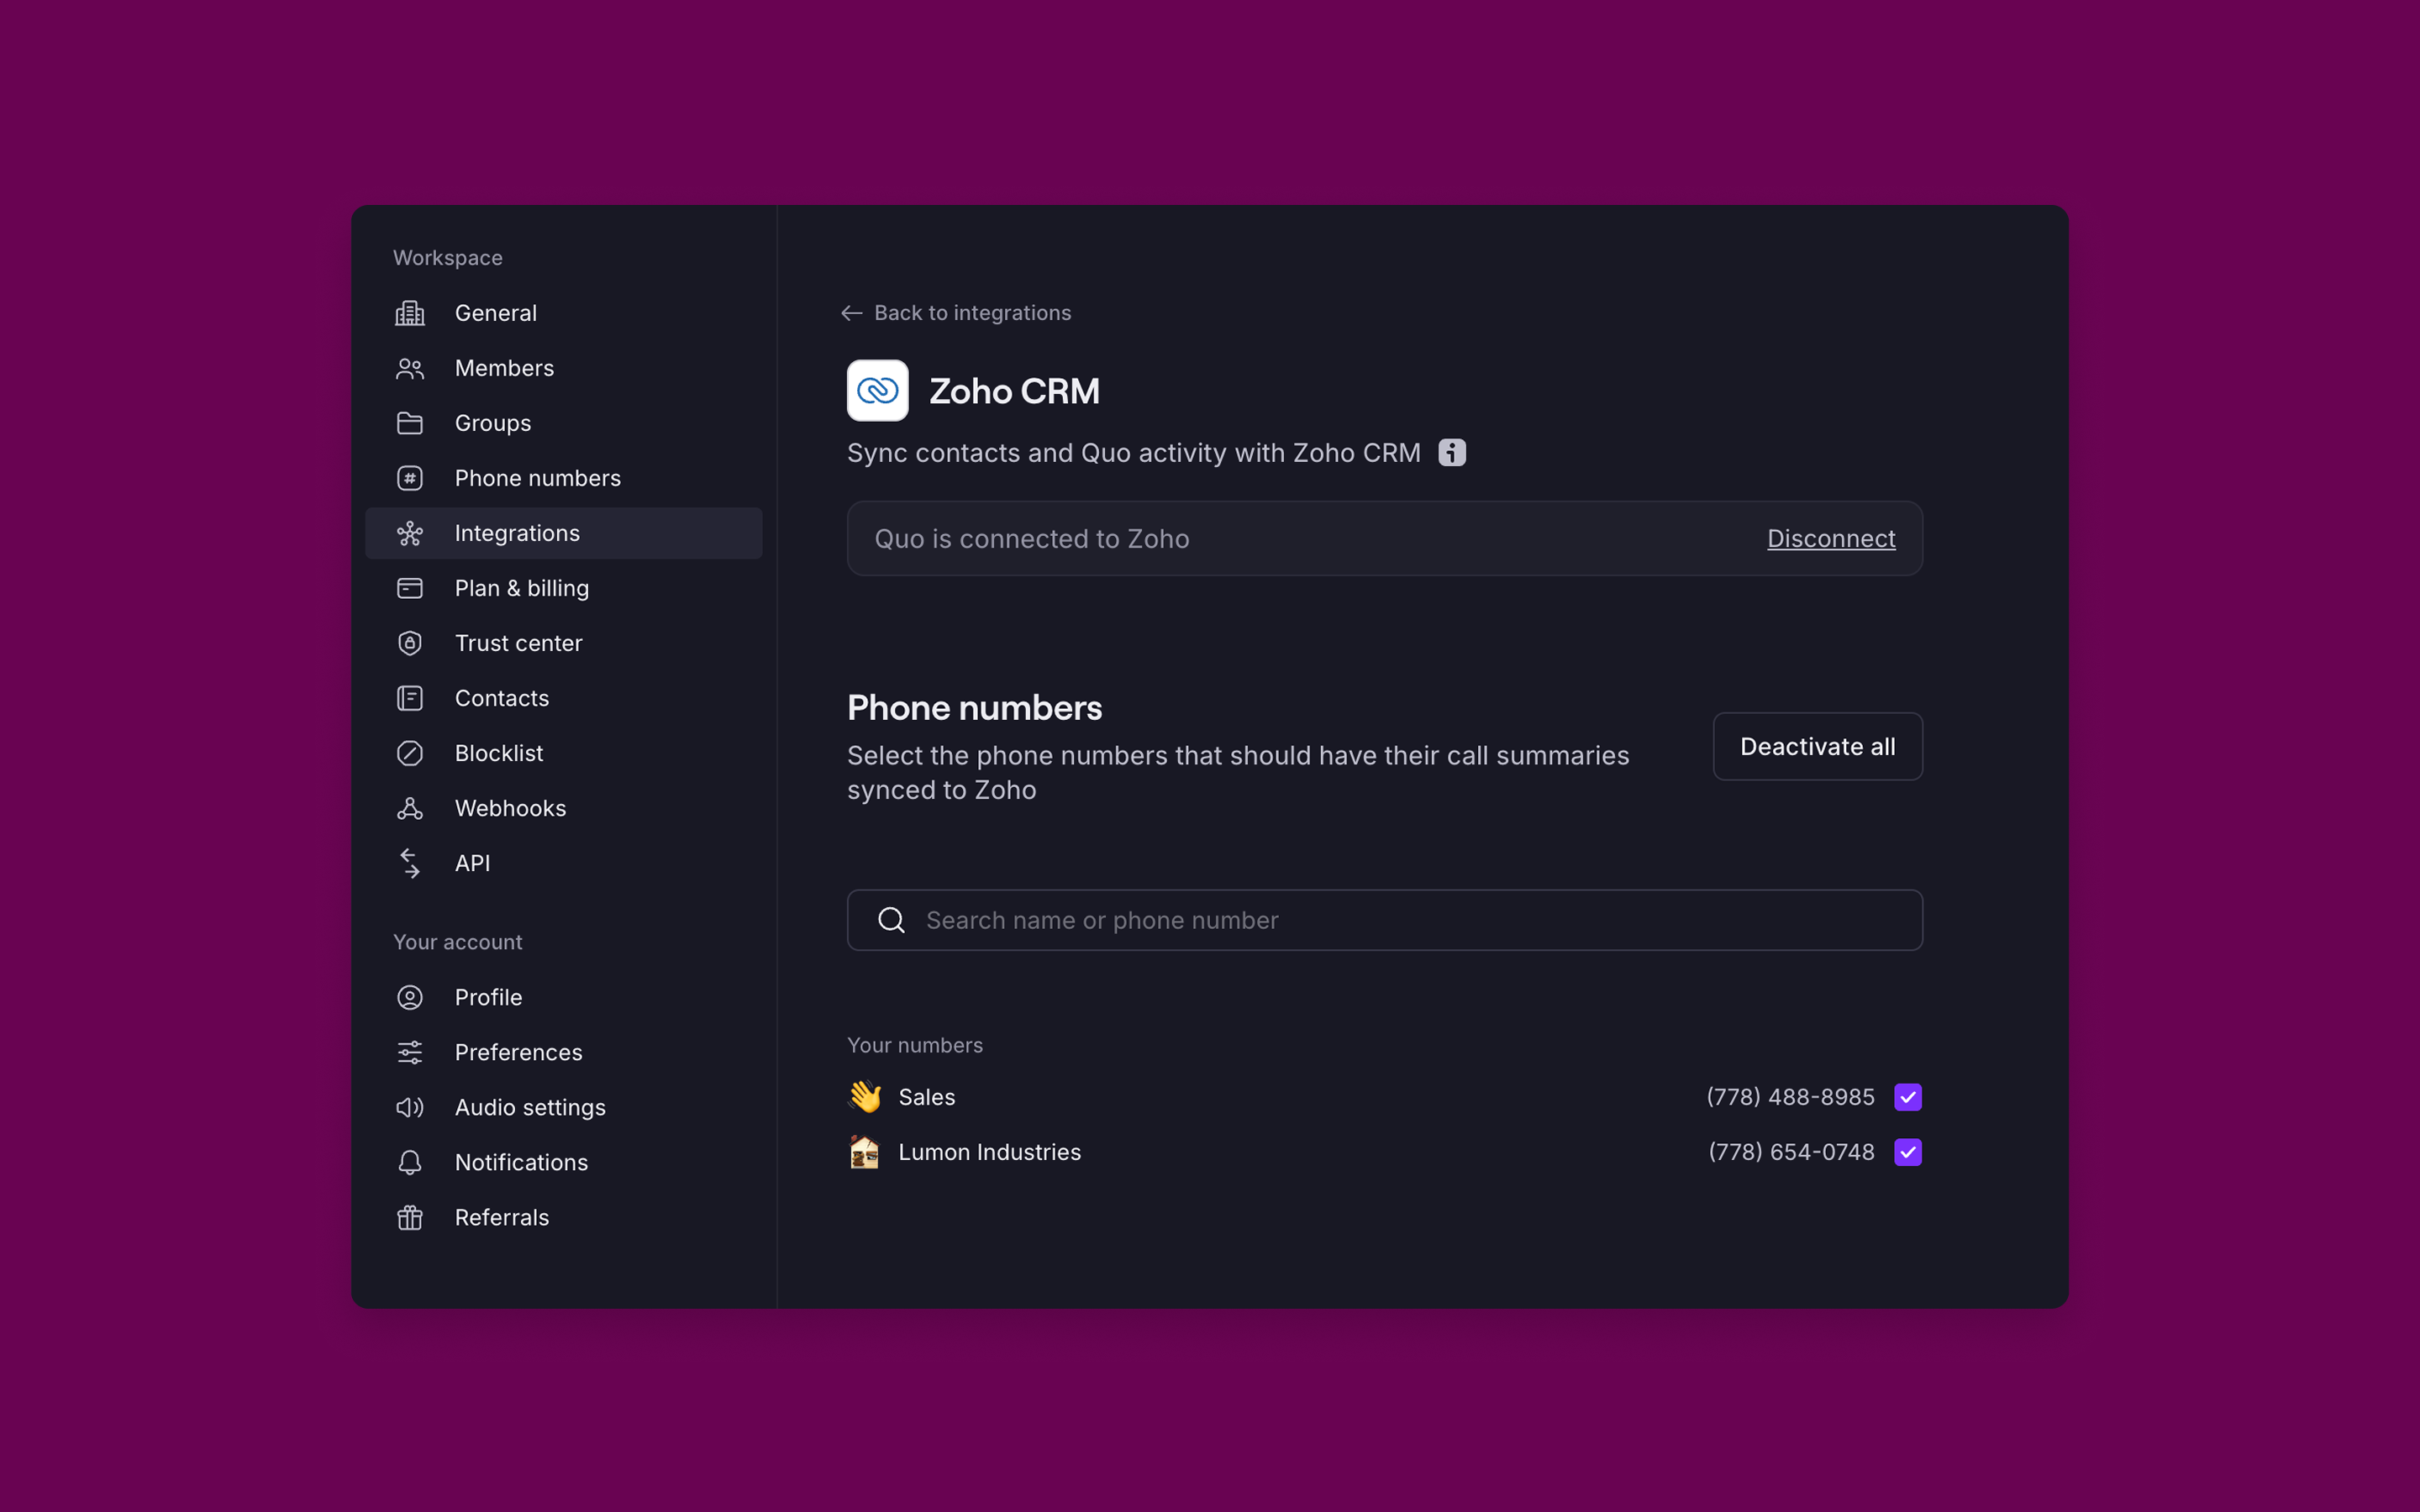Open Notifications account settings
The image size is (2420, 1512).
tap(521, 1162)
